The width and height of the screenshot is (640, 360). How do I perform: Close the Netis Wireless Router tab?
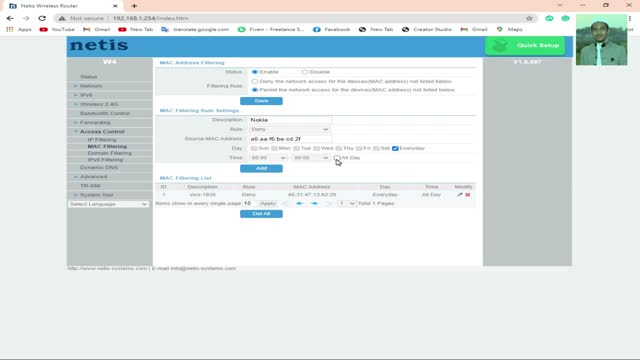[115, 6]
